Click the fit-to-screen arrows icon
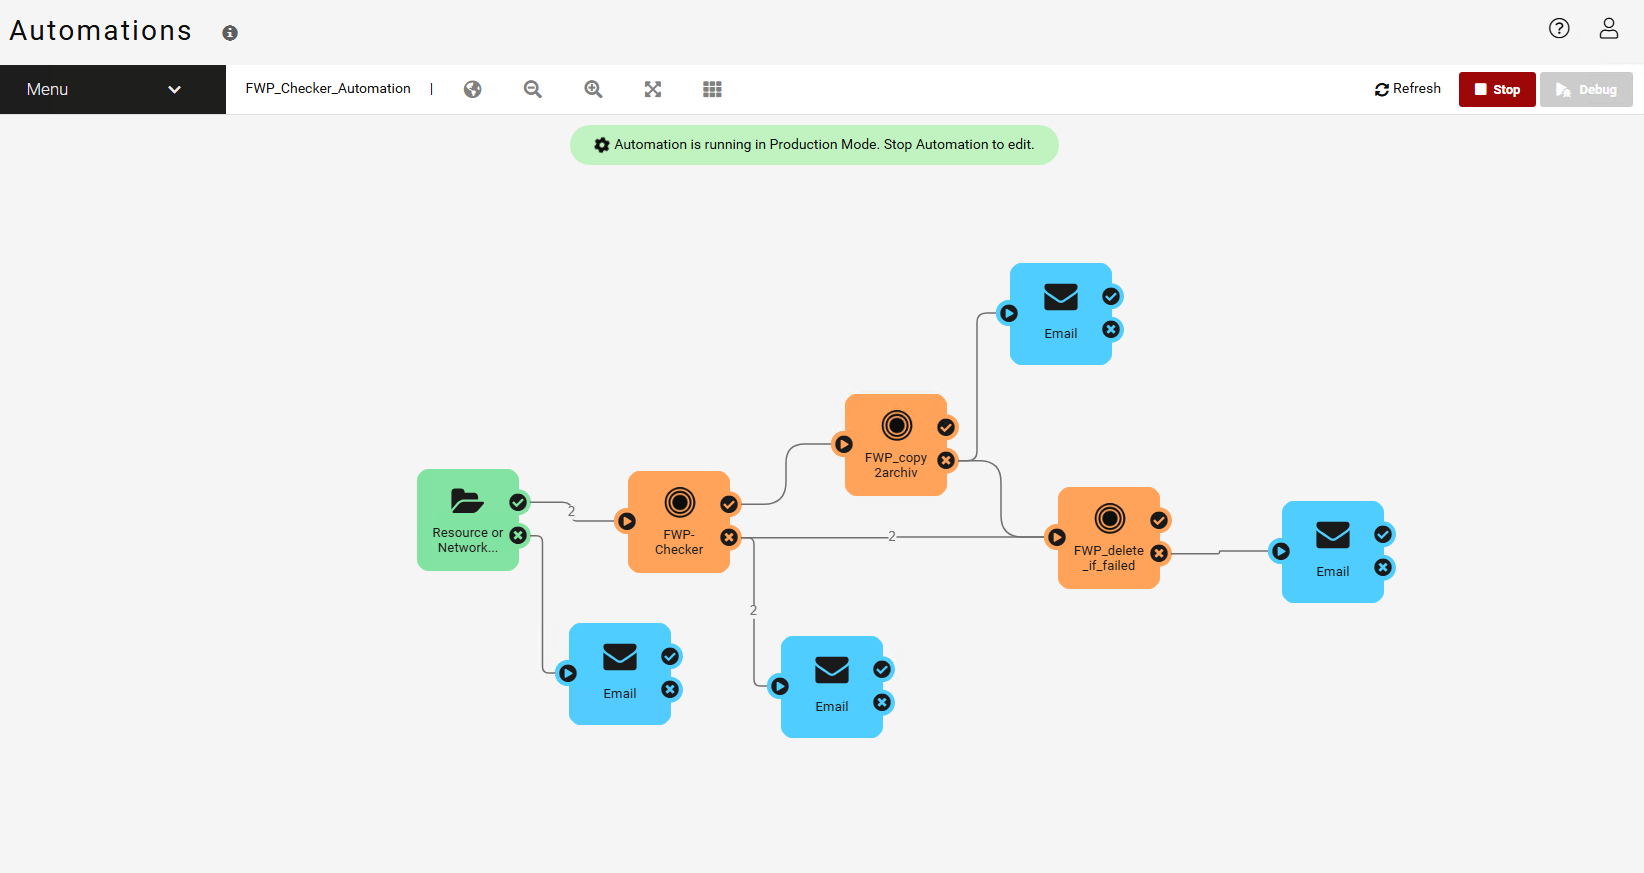The width and height of the screenshot is (1644, 873). coord(653,89)
